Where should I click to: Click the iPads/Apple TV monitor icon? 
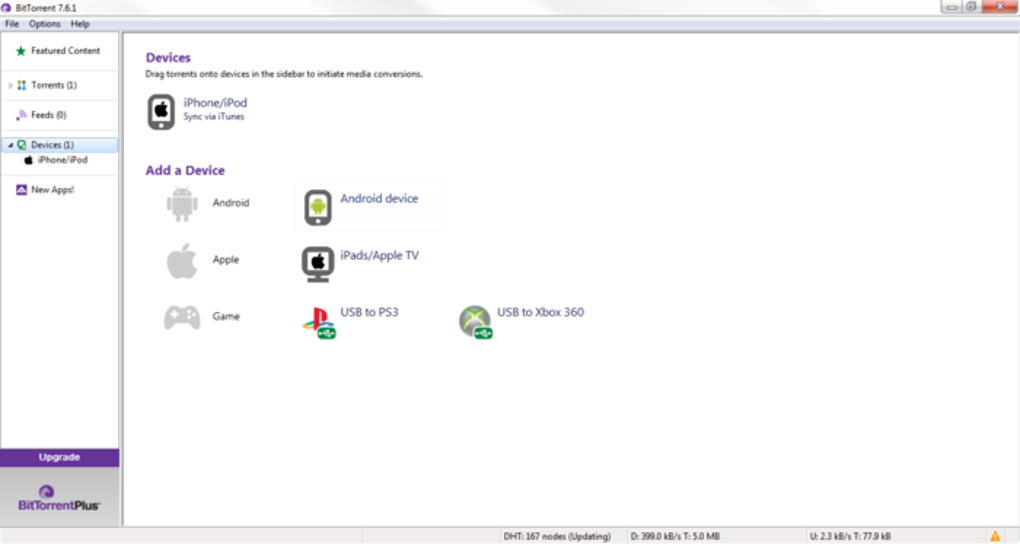click(x=317, y=264)
